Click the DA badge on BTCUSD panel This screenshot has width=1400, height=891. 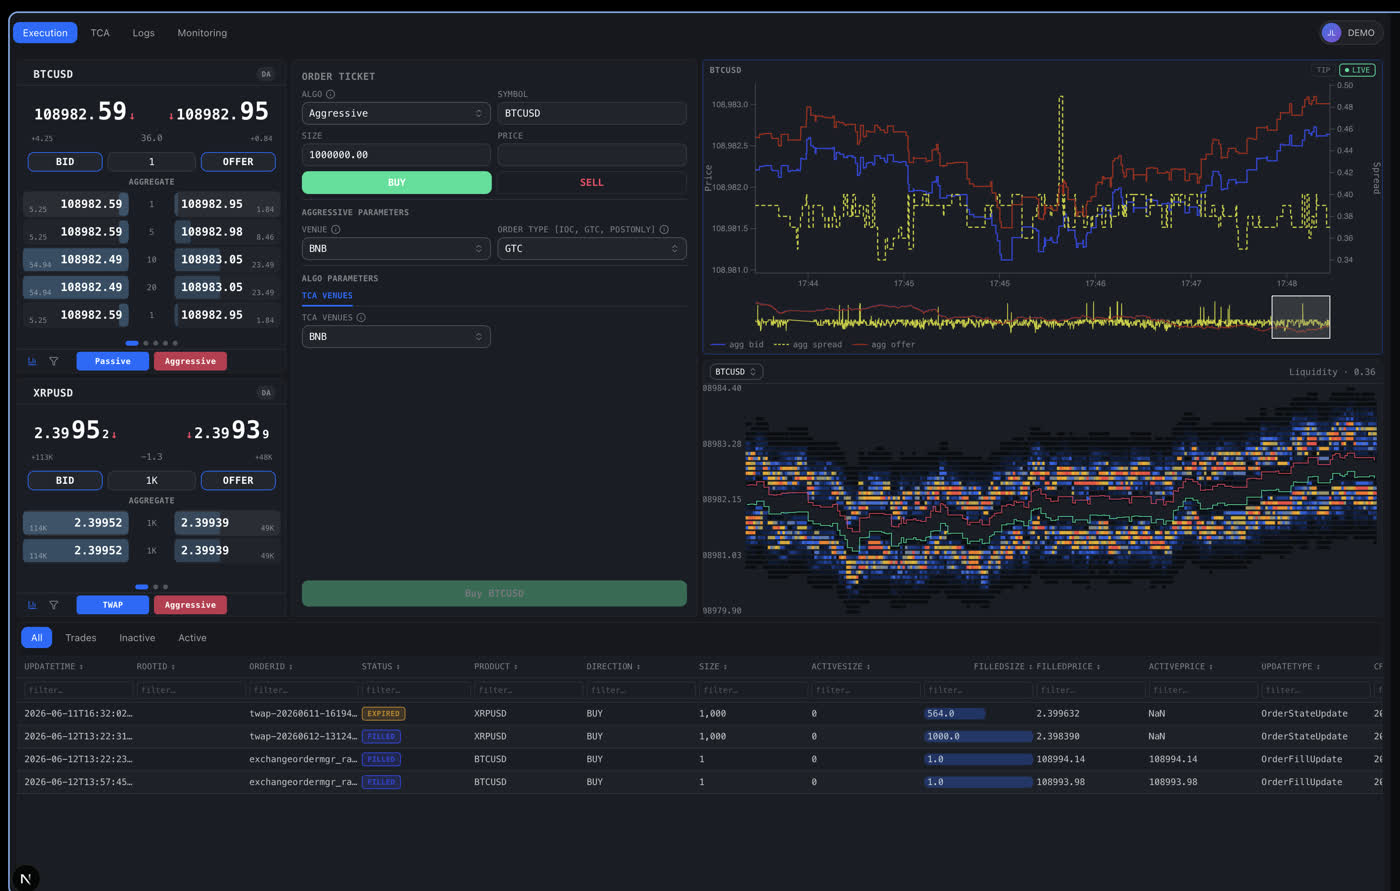[265, 74]
